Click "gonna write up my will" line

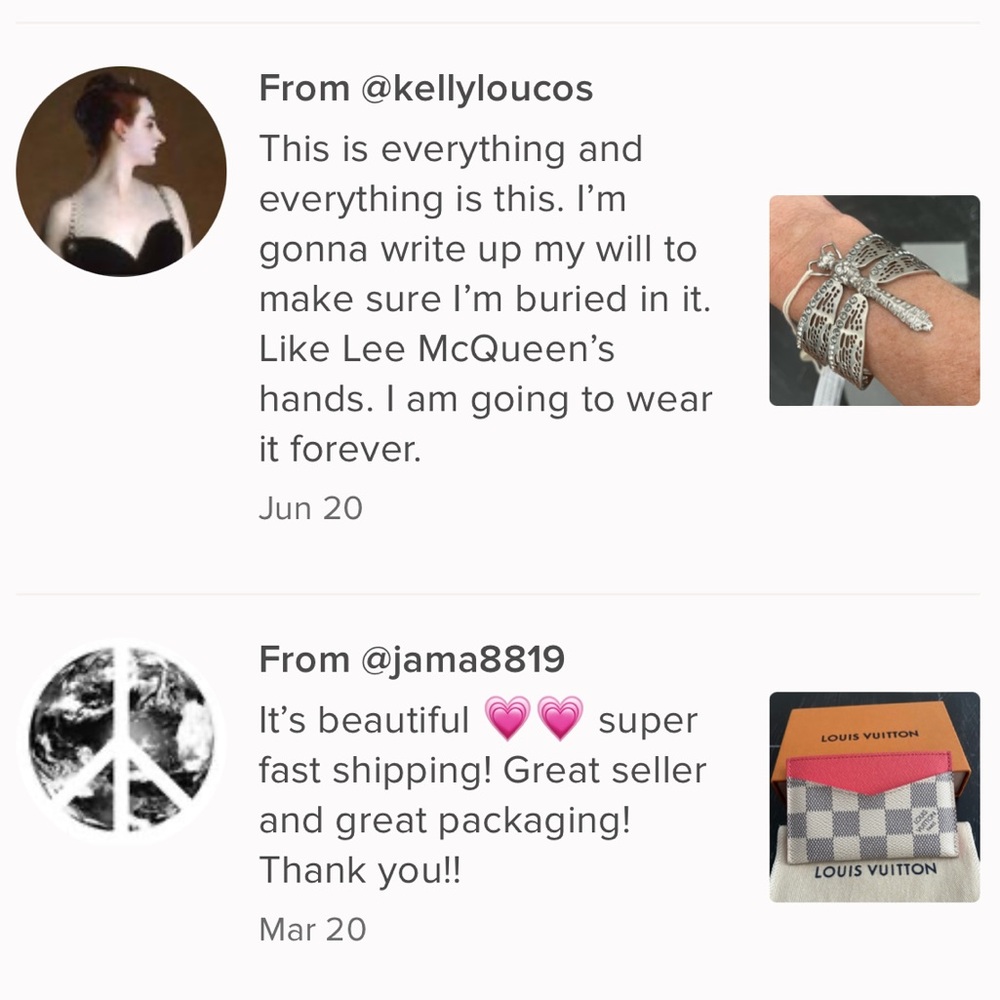click(477, 250)
